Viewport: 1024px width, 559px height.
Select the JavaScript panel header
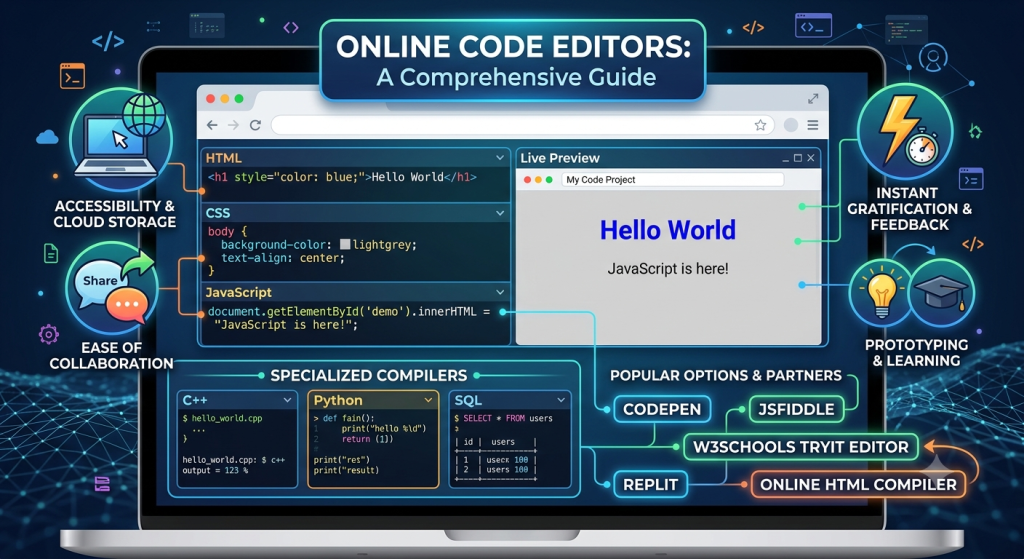(356, 293)
